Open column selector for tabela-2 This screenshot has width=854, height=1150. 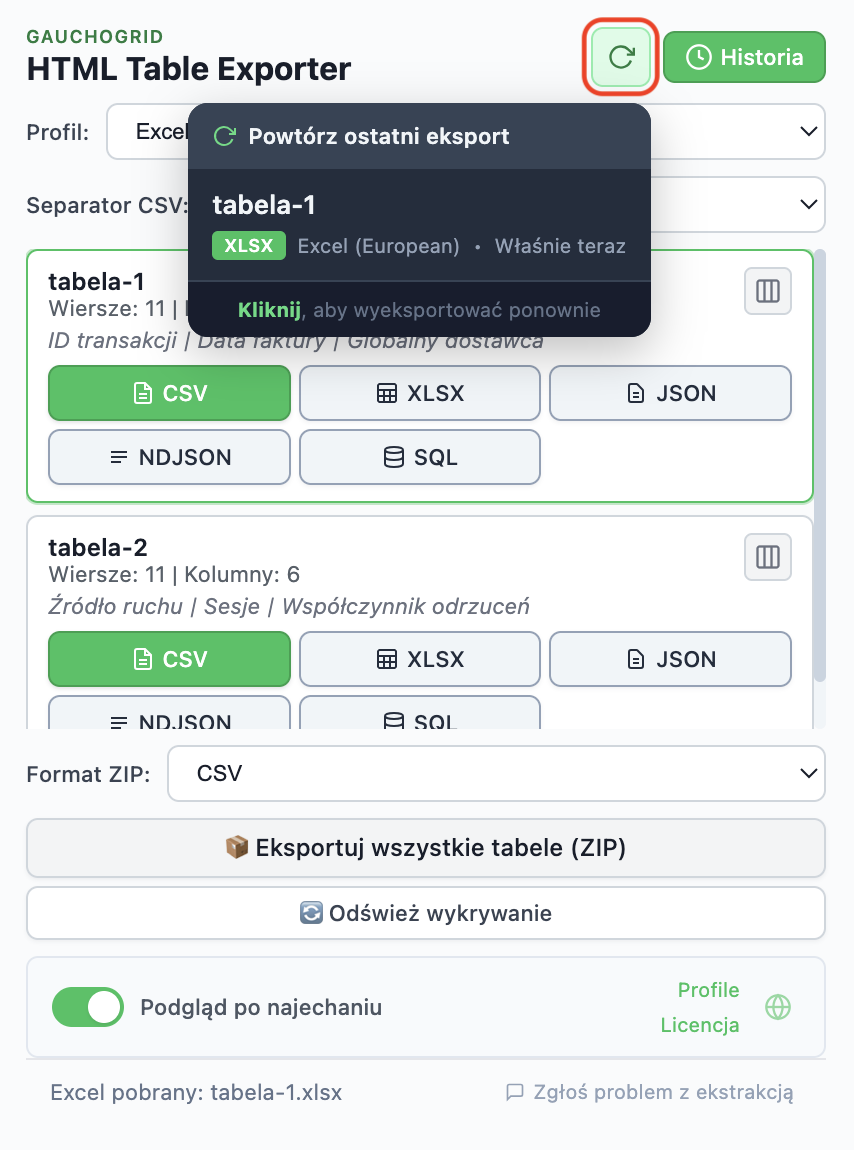point(767,557)
